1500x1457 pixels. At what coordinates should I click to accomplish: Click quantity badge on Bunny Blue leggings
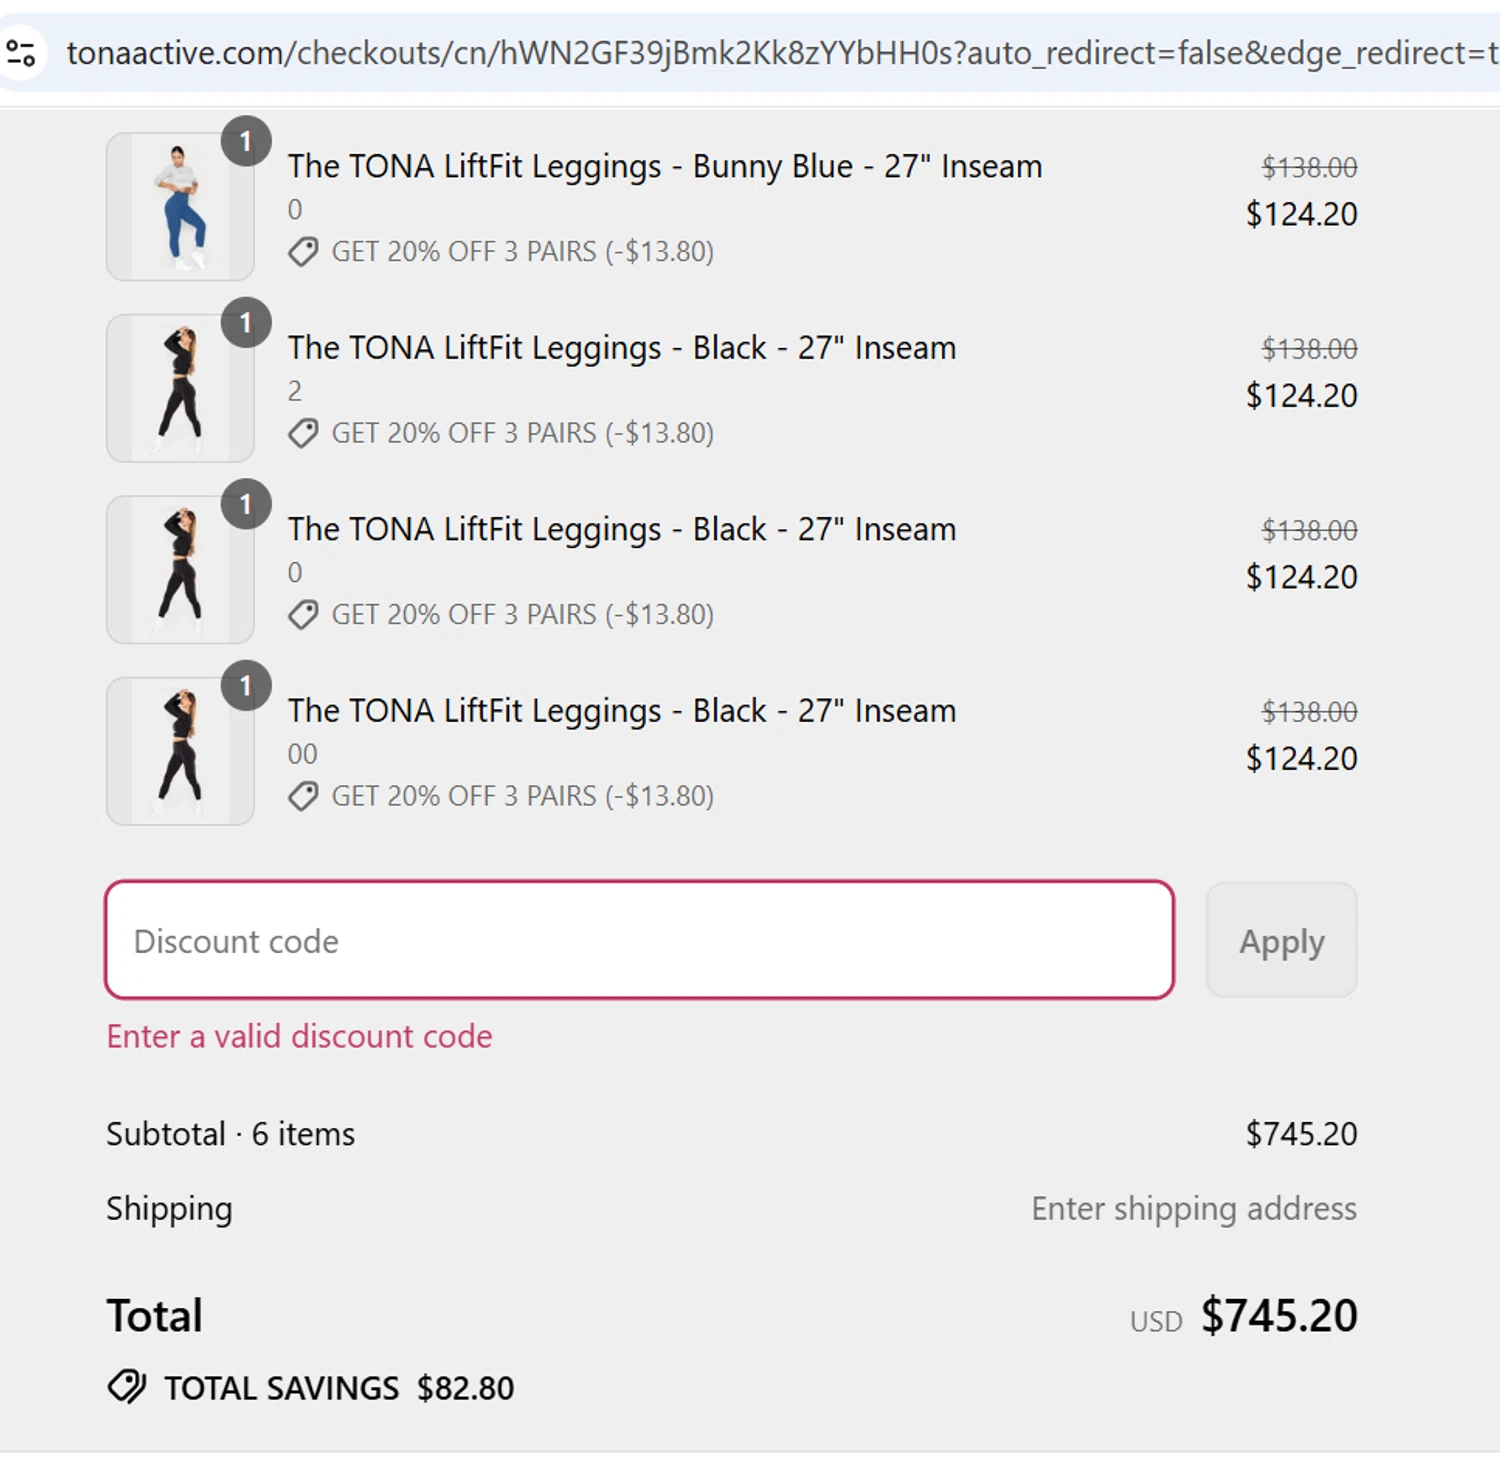(246, 141)
